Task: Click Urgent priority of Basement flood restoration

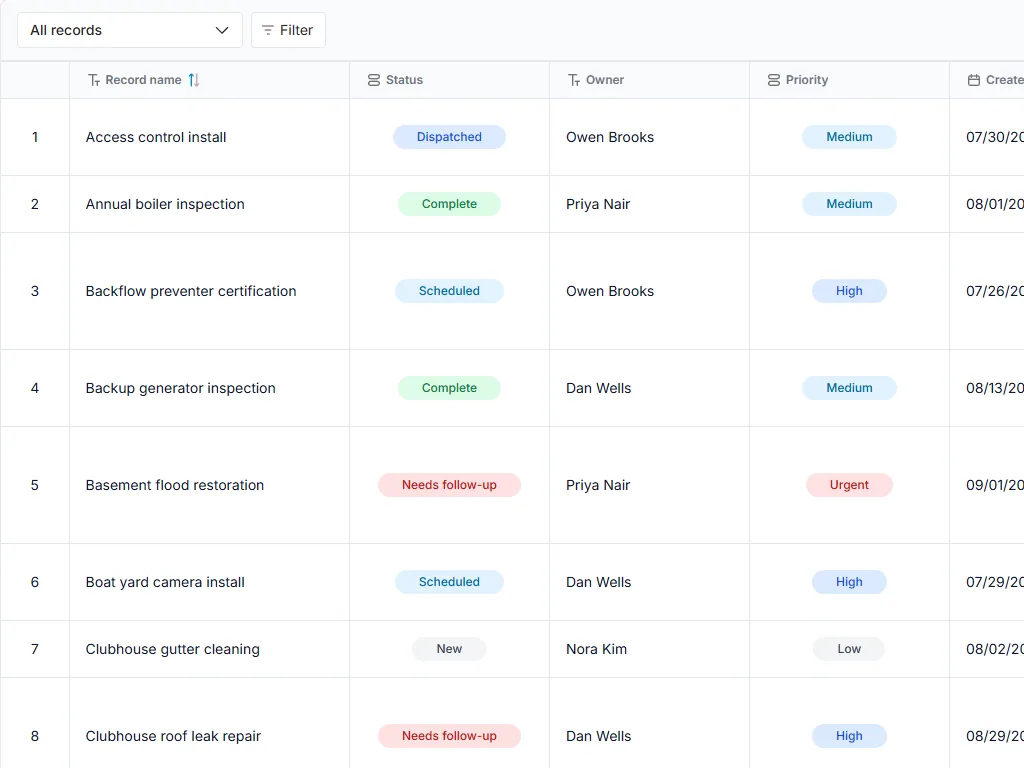Action: coord(849,485)
